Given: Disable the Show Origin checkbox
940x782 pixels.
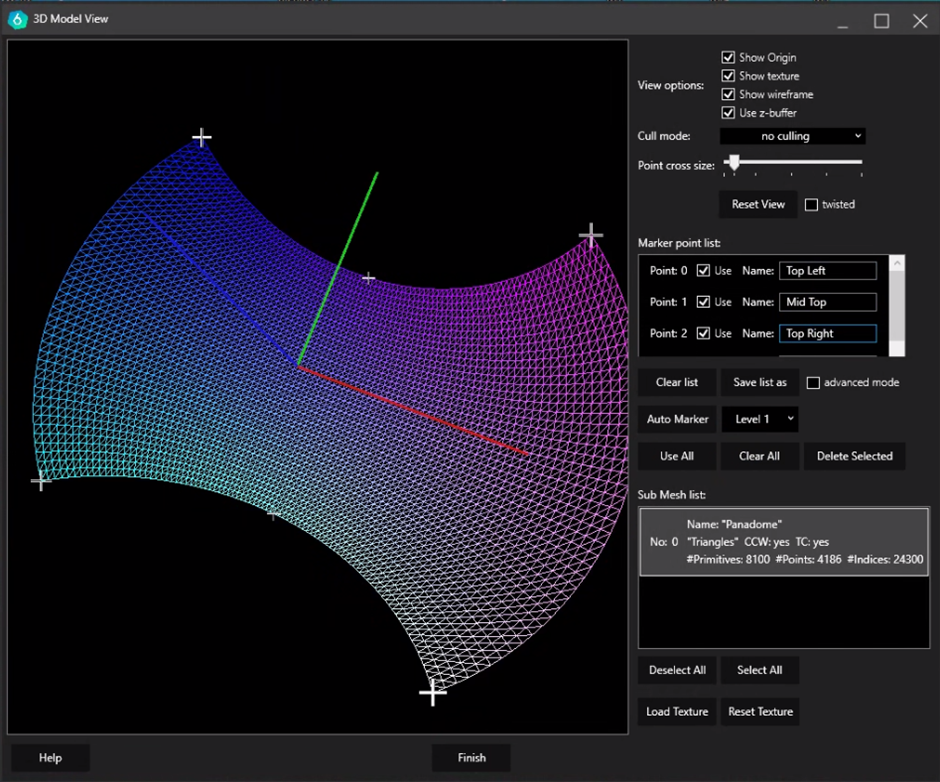Looking at the screenshot, I should coord(728,58).
